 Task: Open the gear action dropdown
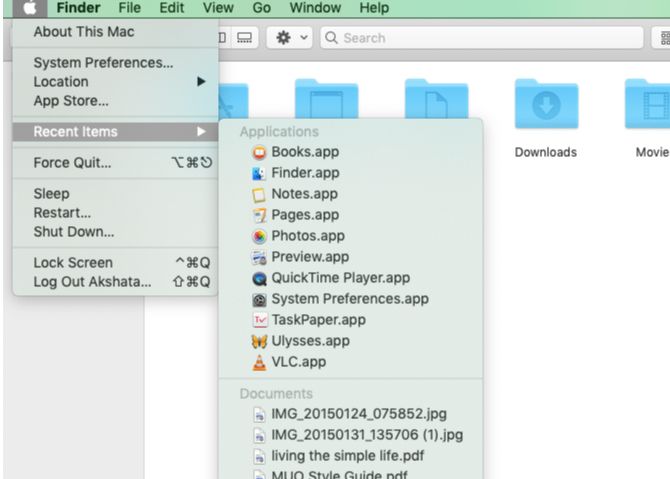coord(290,38)
